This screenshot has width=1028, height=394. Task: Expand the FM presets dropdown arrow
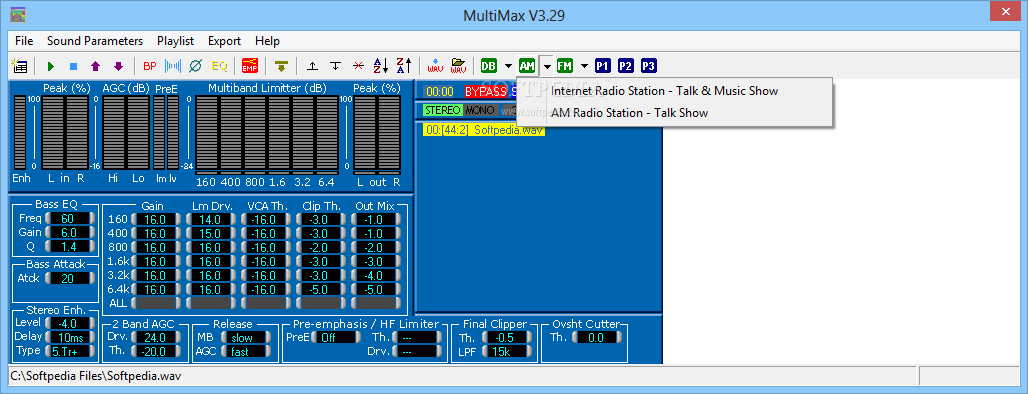coord(583,66)
